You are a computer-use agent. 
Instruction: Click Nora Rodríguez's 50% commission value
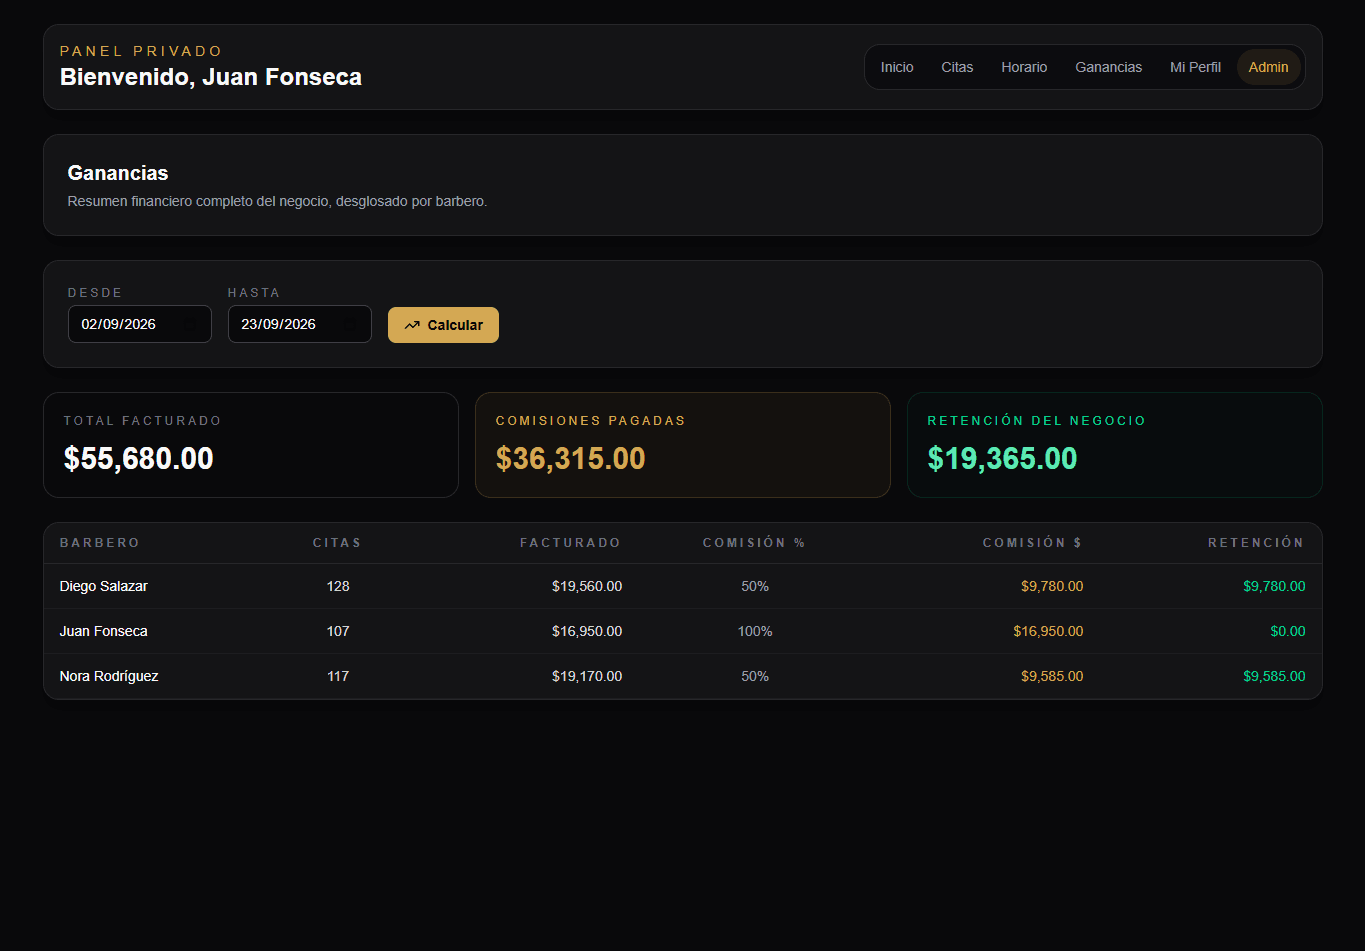[755, 676]
